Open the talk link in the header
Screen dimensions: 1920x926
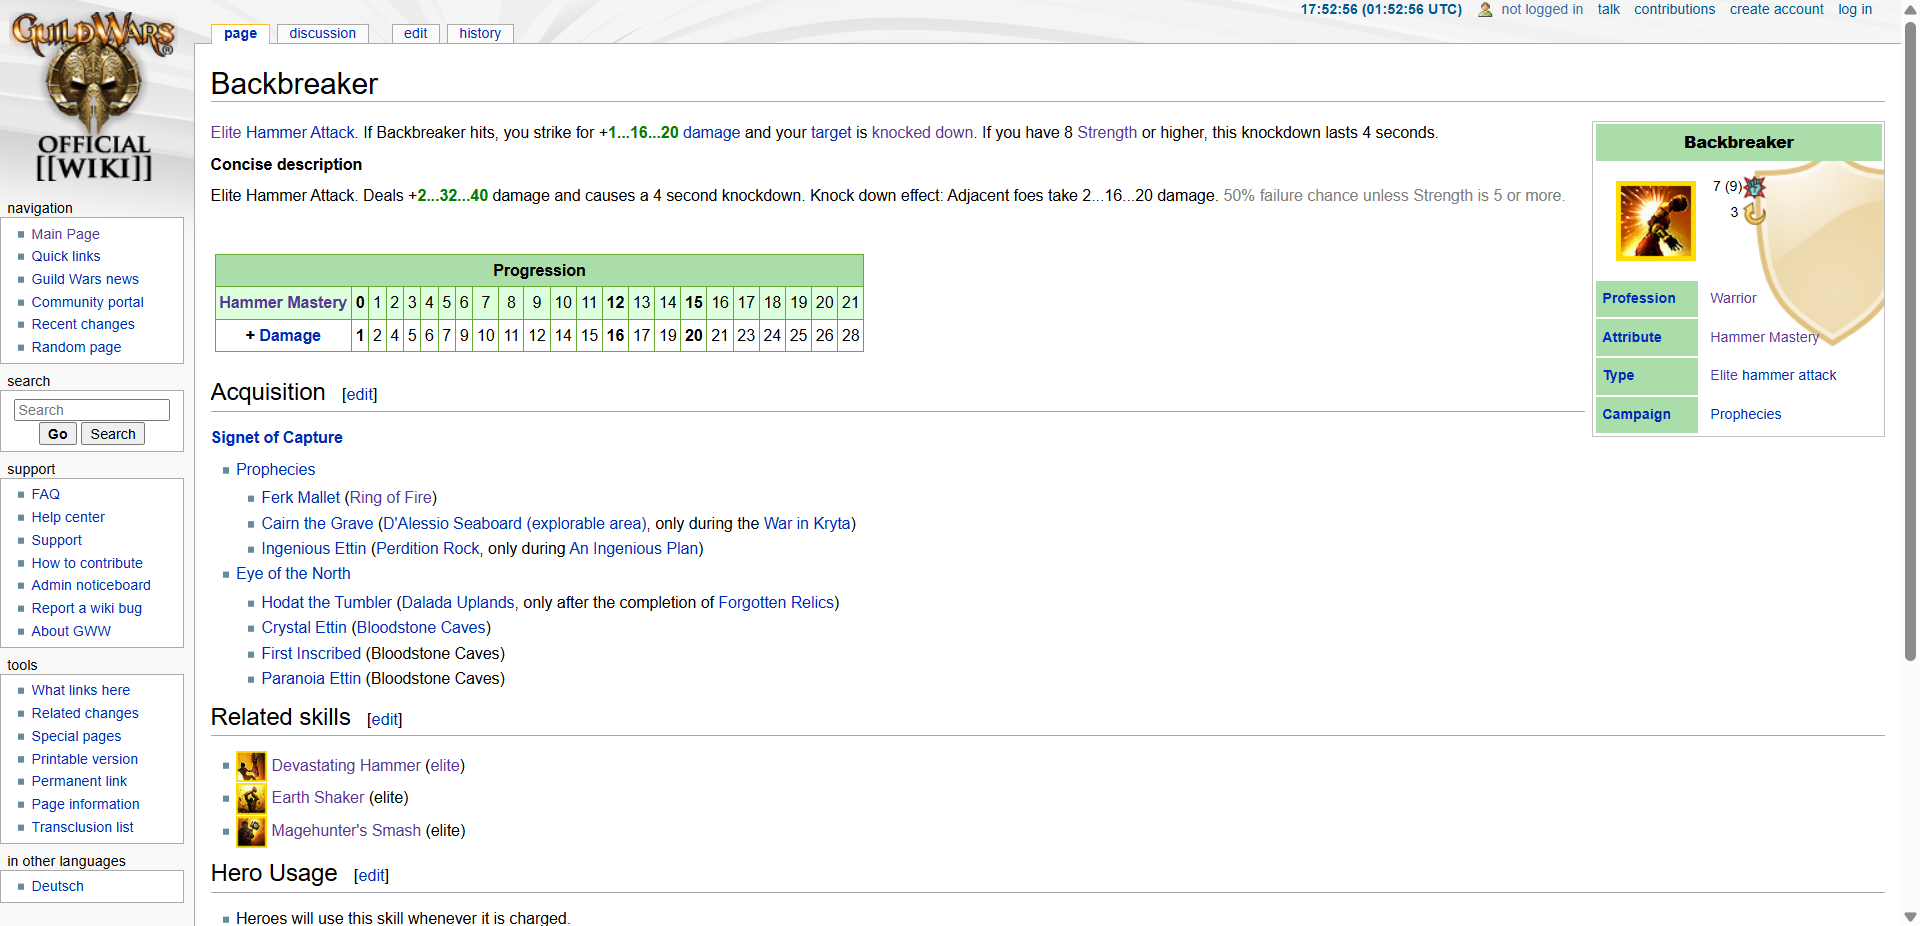1608,9
